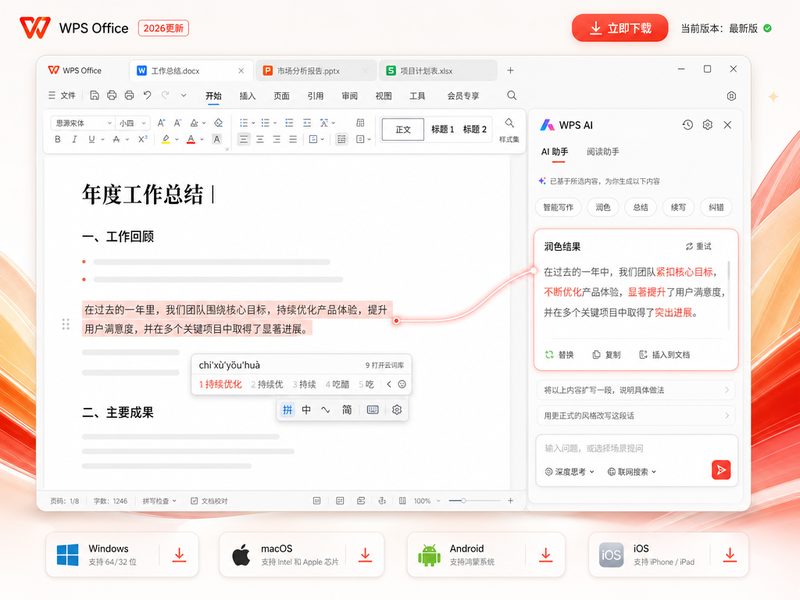This screenshot has width=800, height=600.
Task: Expand highlight color dropdown arrow
Action: tap(177, 139)
